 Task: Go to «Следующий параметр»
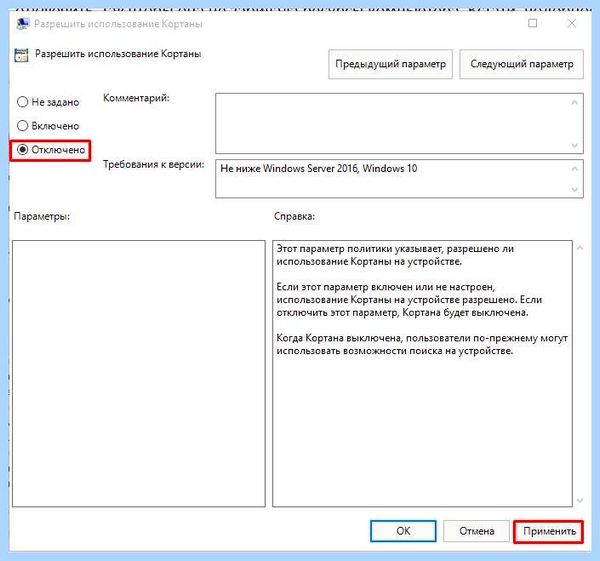point(521,64)
